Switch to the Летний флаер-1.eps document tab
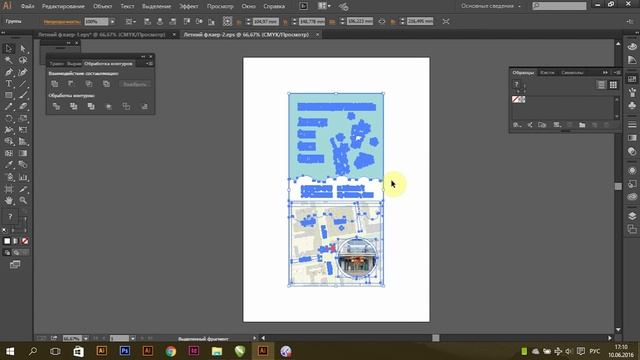The width and height of the screenshot is (640, 360). pyautogui.click(x=102, y=35)
